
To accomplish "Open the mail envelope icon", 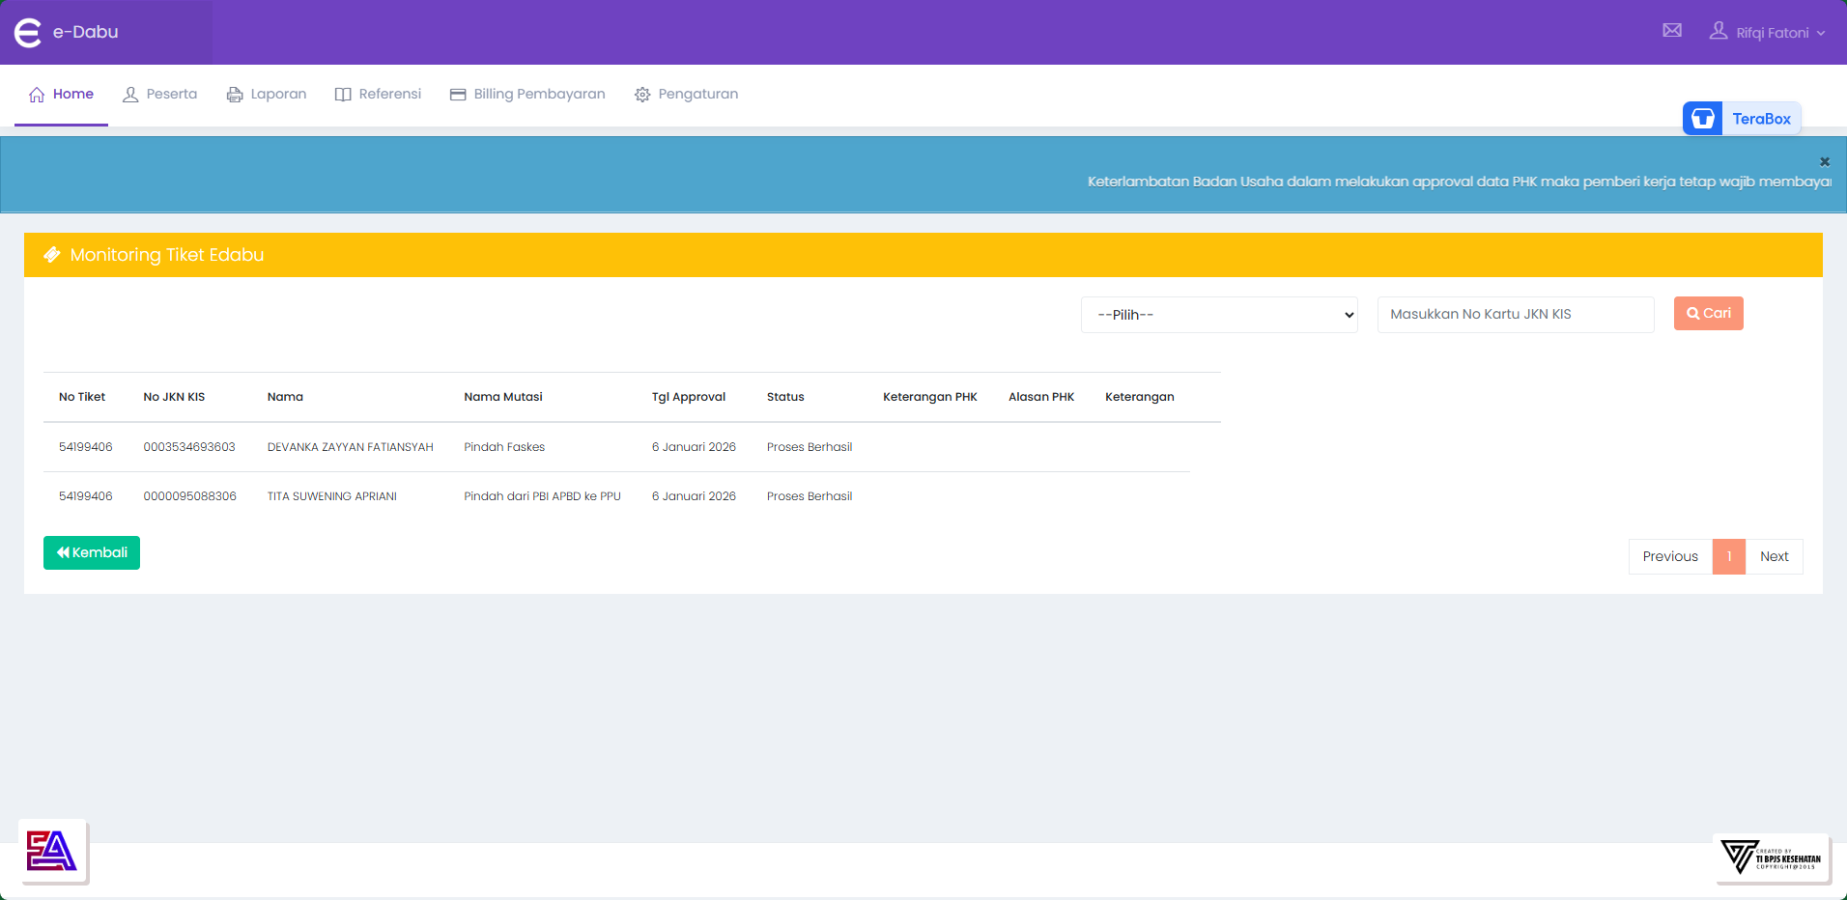I will (1671, 31).
